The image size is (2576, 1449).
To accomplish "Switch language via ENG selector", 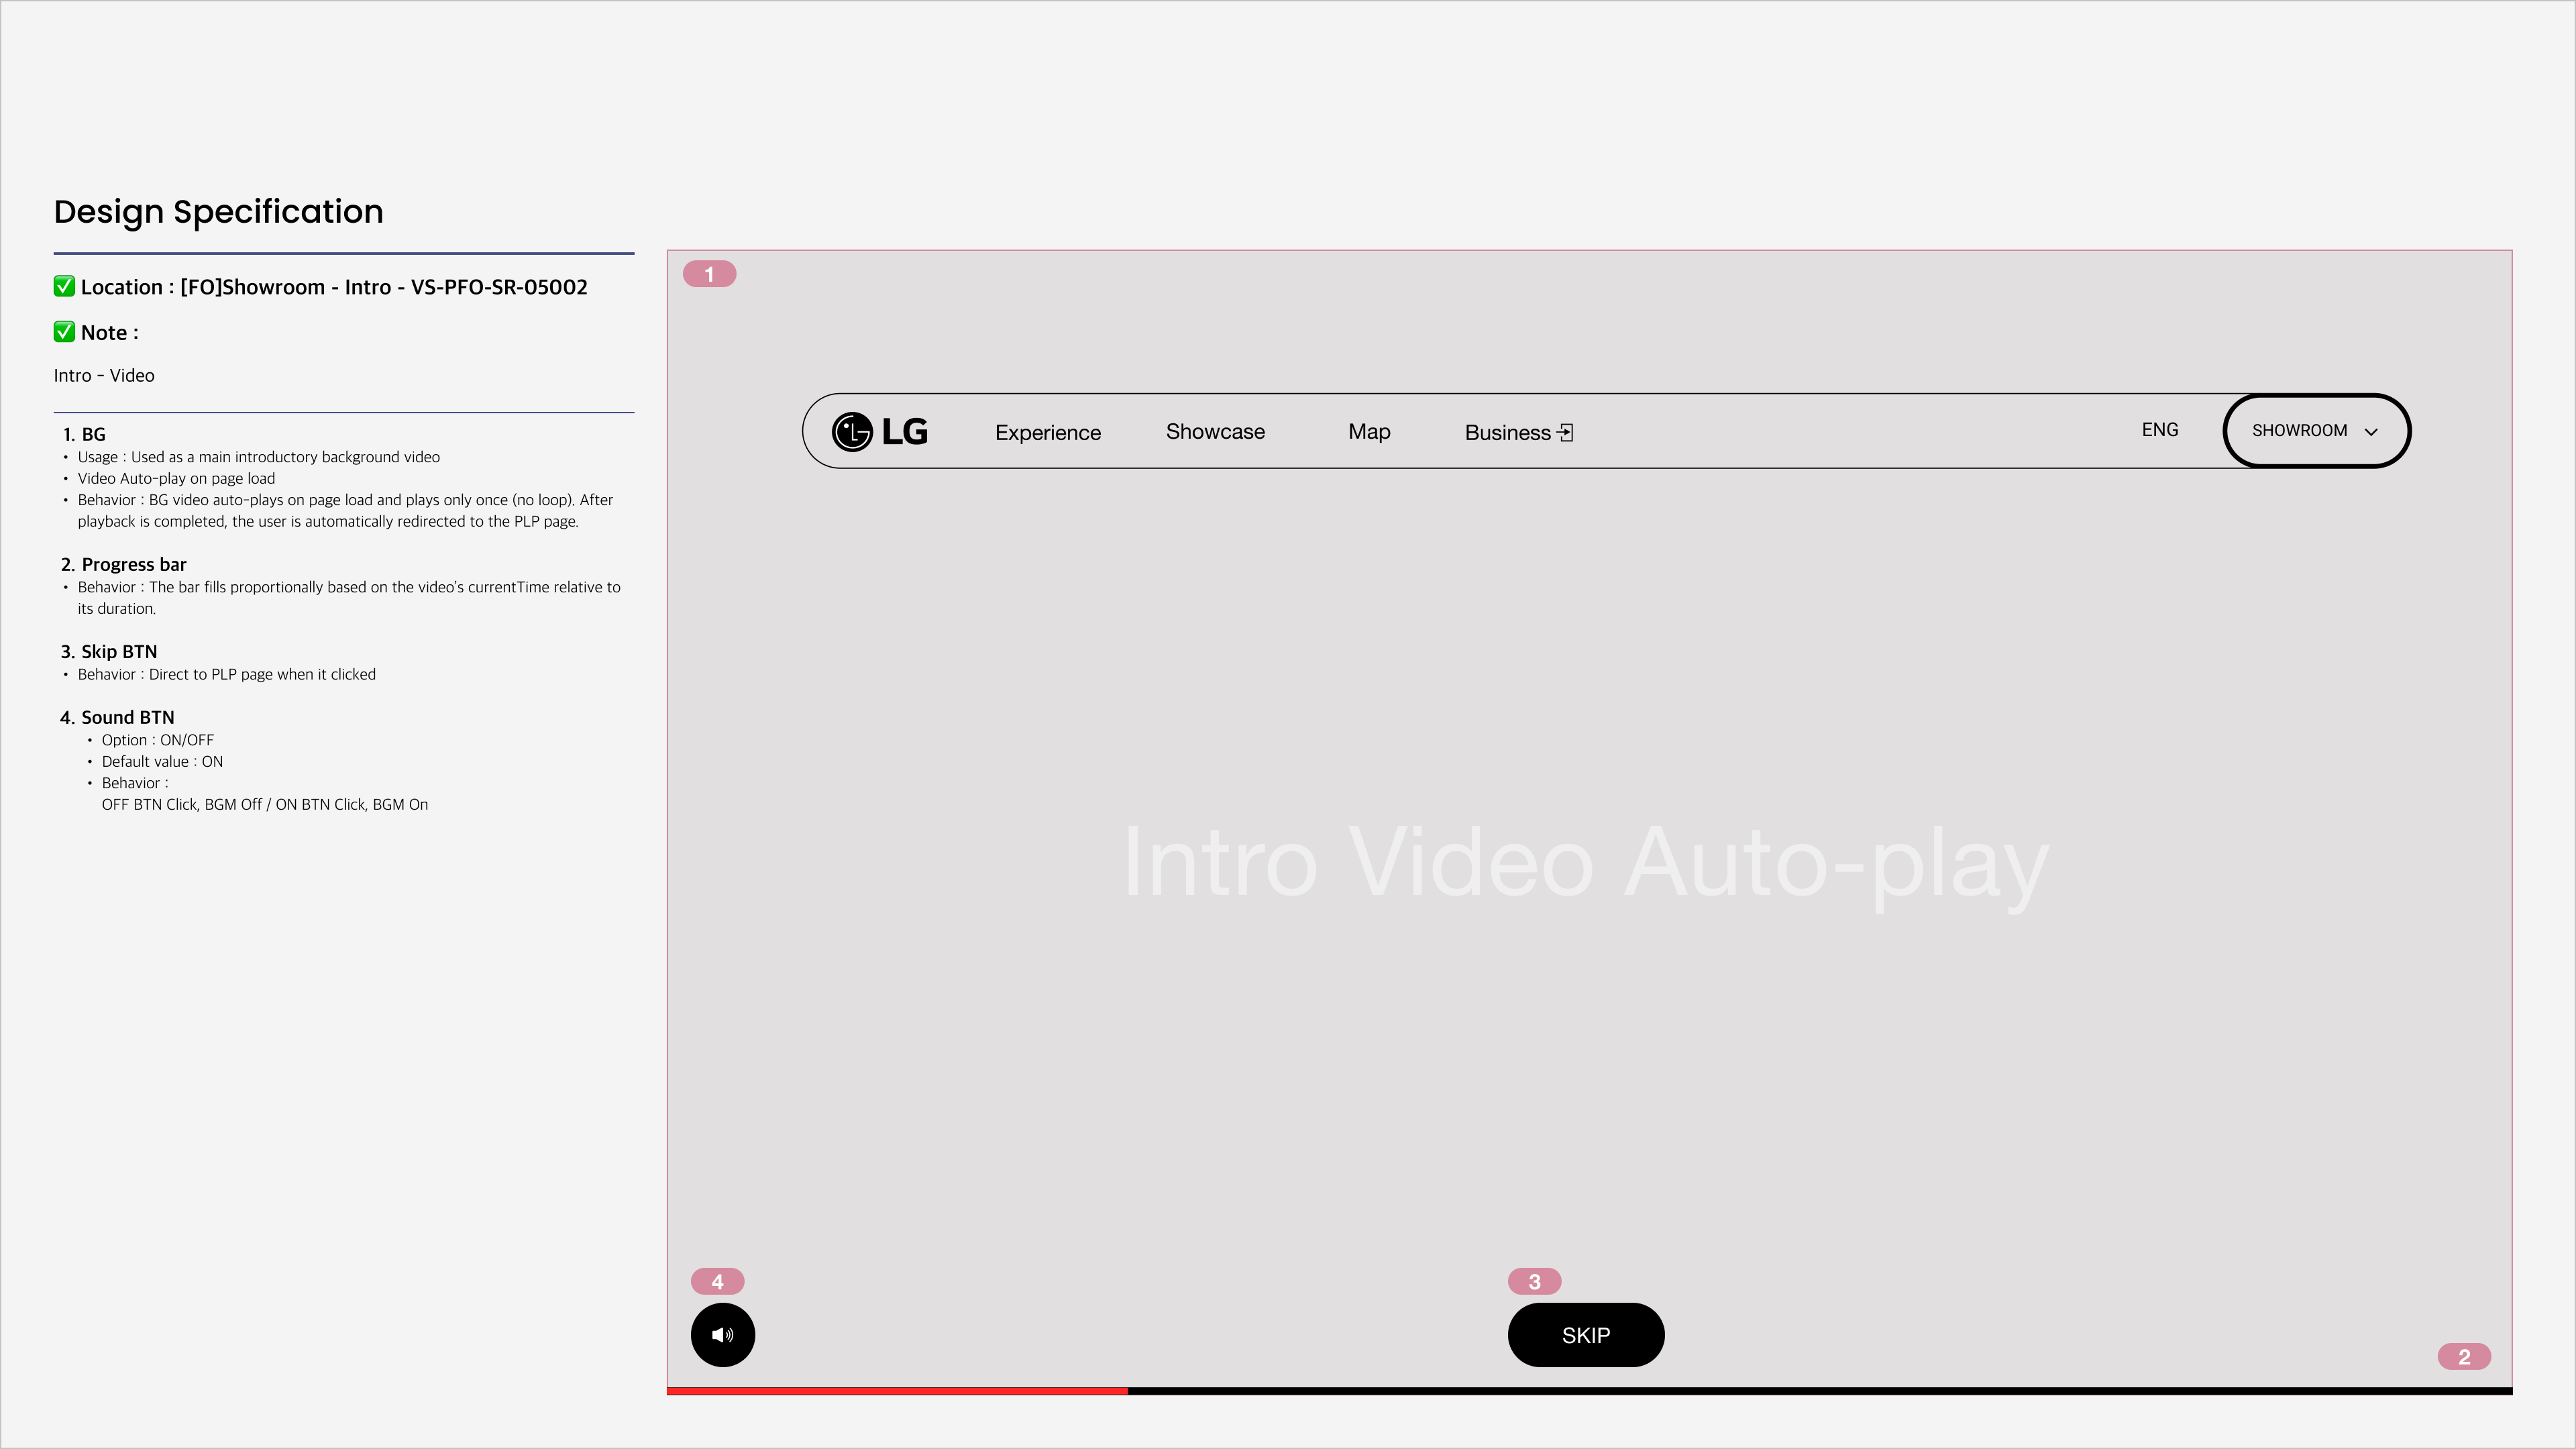I will [2159, 430].
